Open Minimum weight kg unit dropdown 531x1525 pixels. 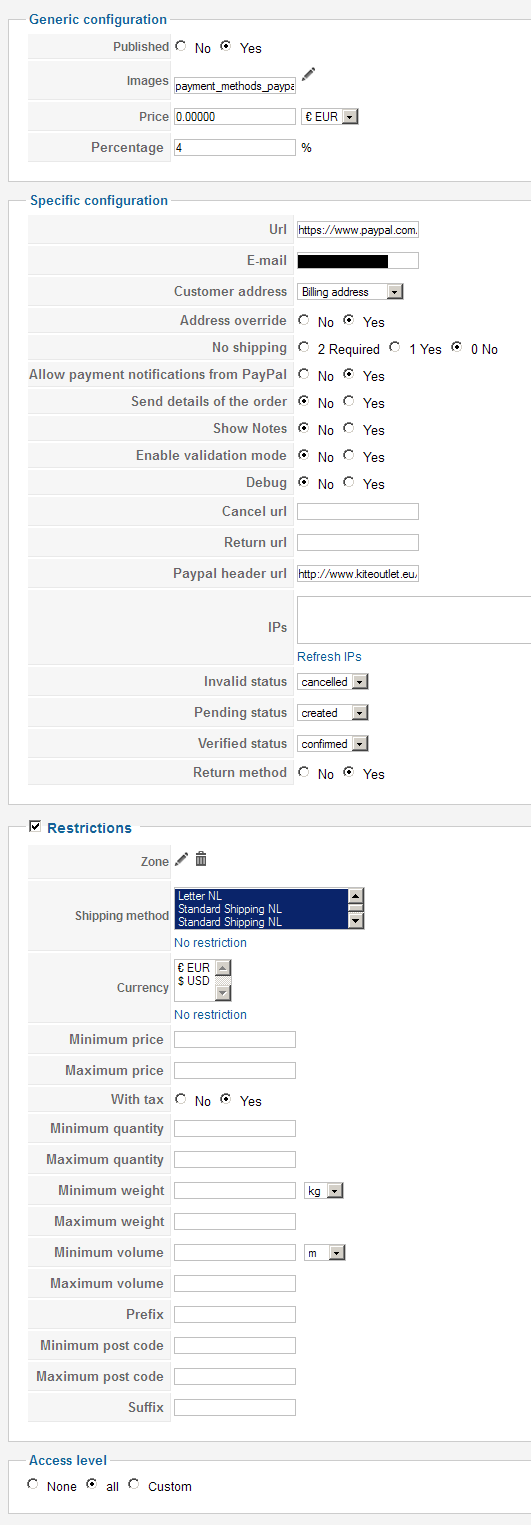click(x=322, y=1190)
